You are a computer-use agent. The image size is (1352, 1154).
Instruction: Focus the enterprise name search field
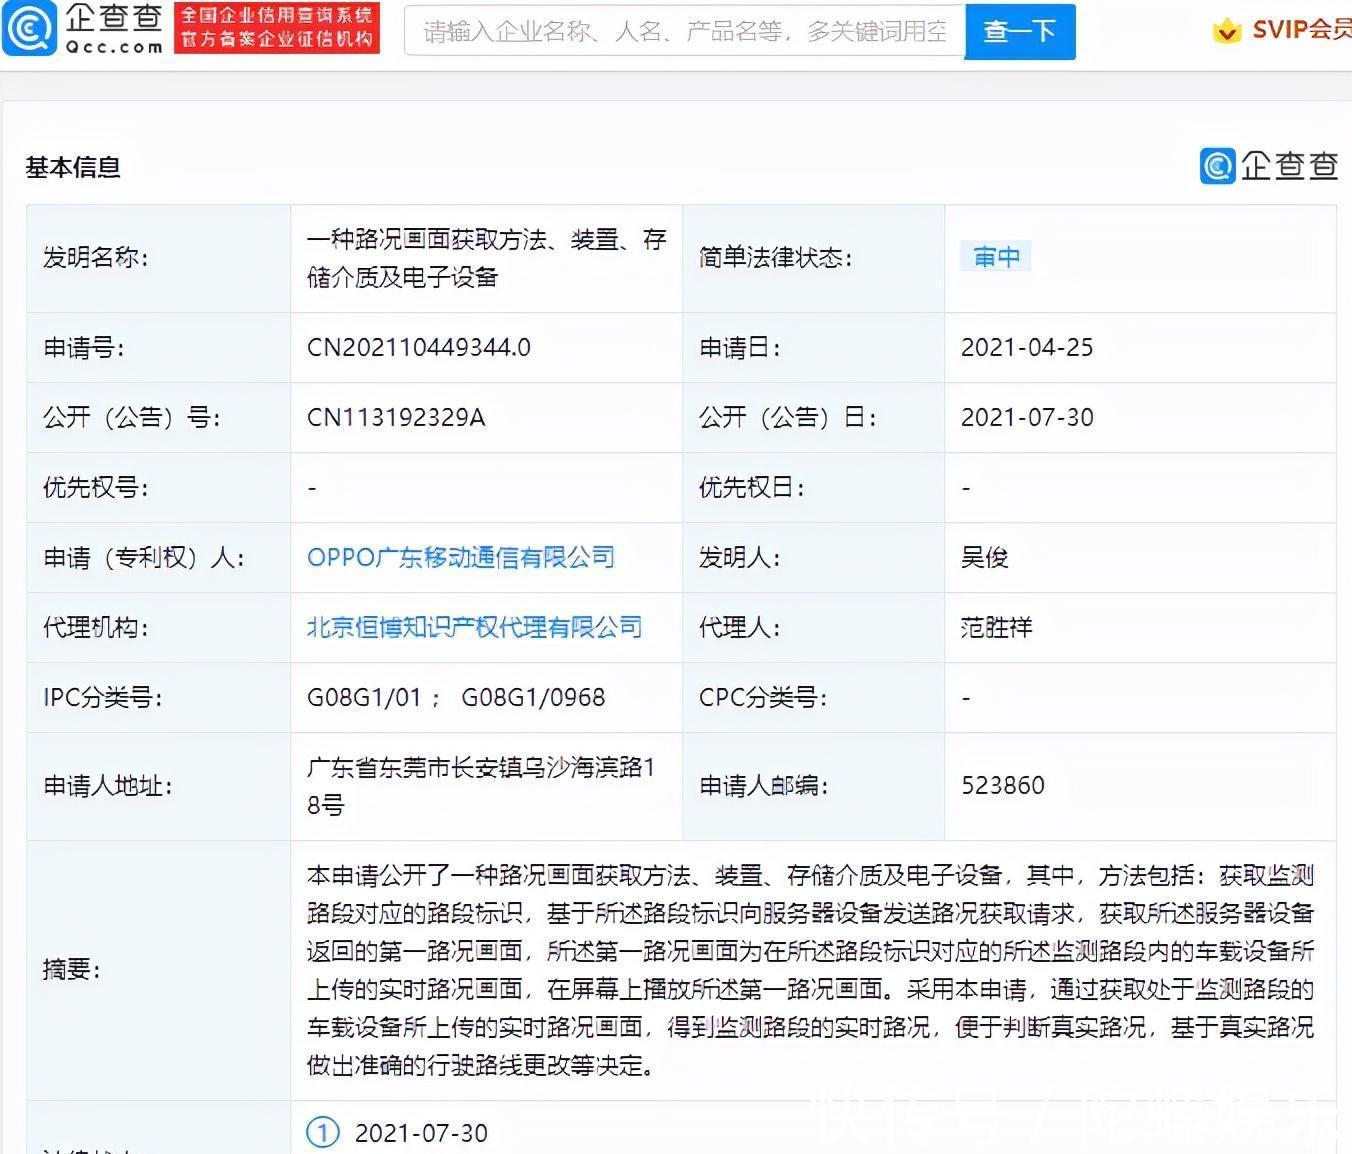tap(685, 31)
